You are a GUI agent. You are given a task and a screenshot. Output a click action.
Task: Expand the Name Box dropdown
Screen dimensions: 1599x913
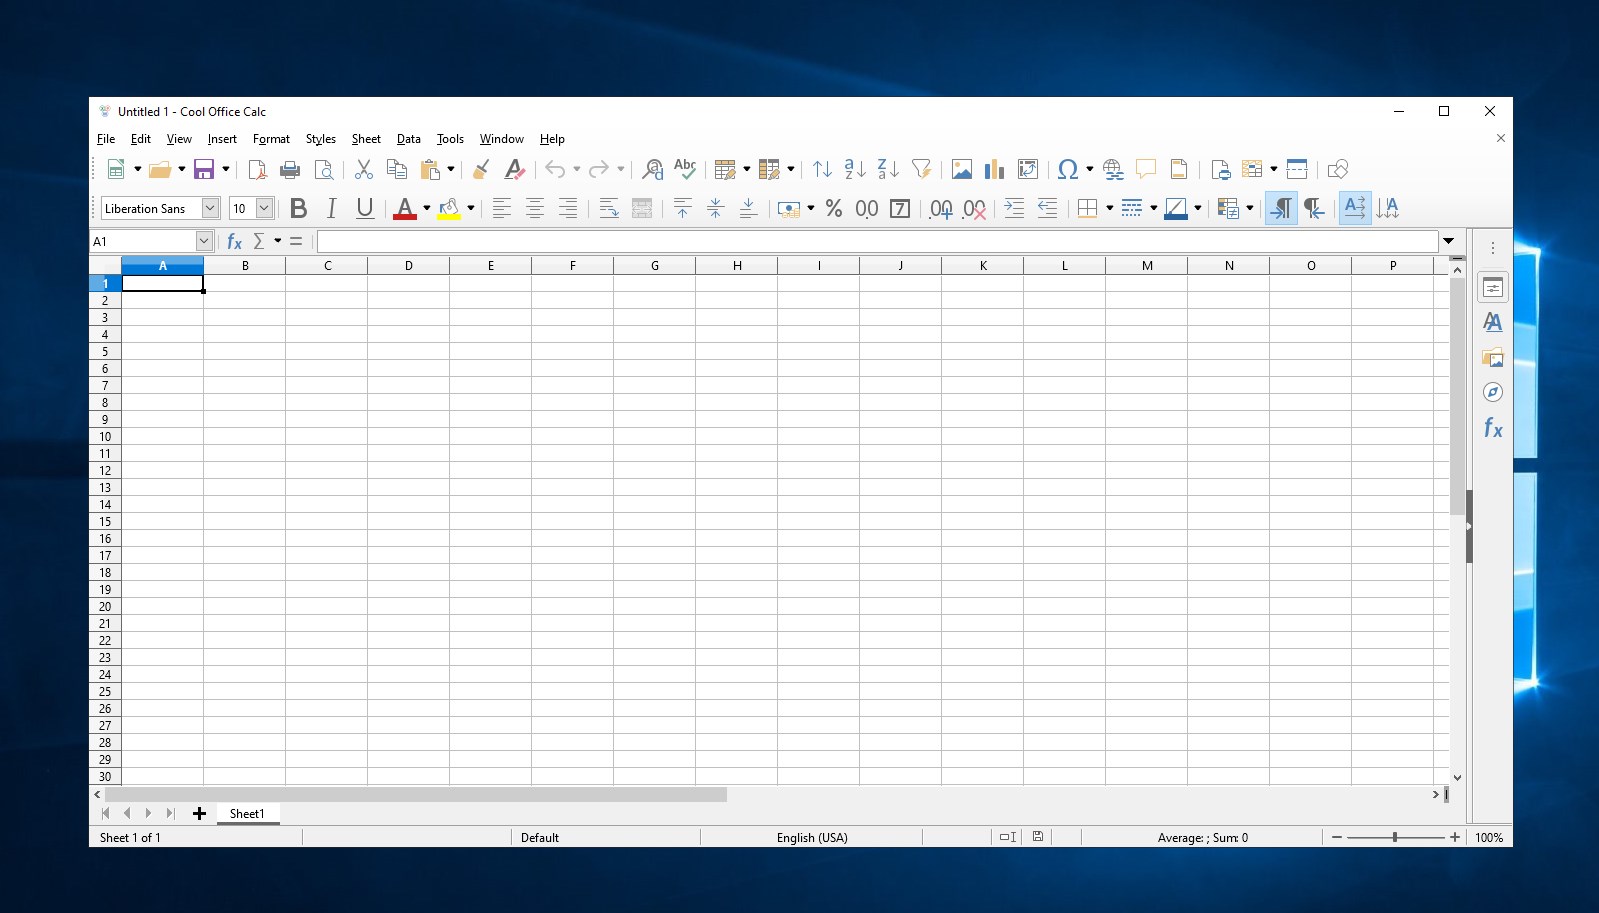[204, 241]
